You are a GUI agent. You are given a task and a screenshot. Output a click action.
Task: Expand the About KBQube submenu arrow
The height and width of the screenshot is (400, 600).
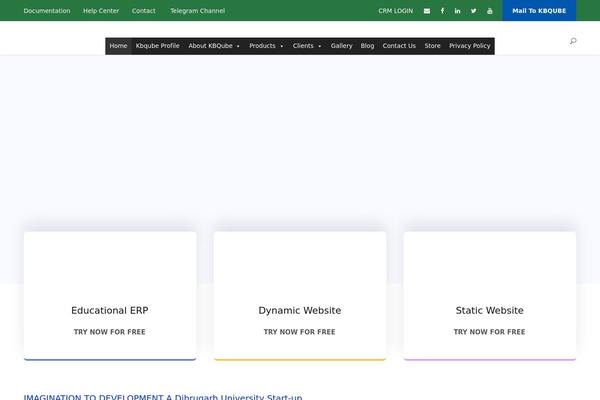tap(238, 46)
